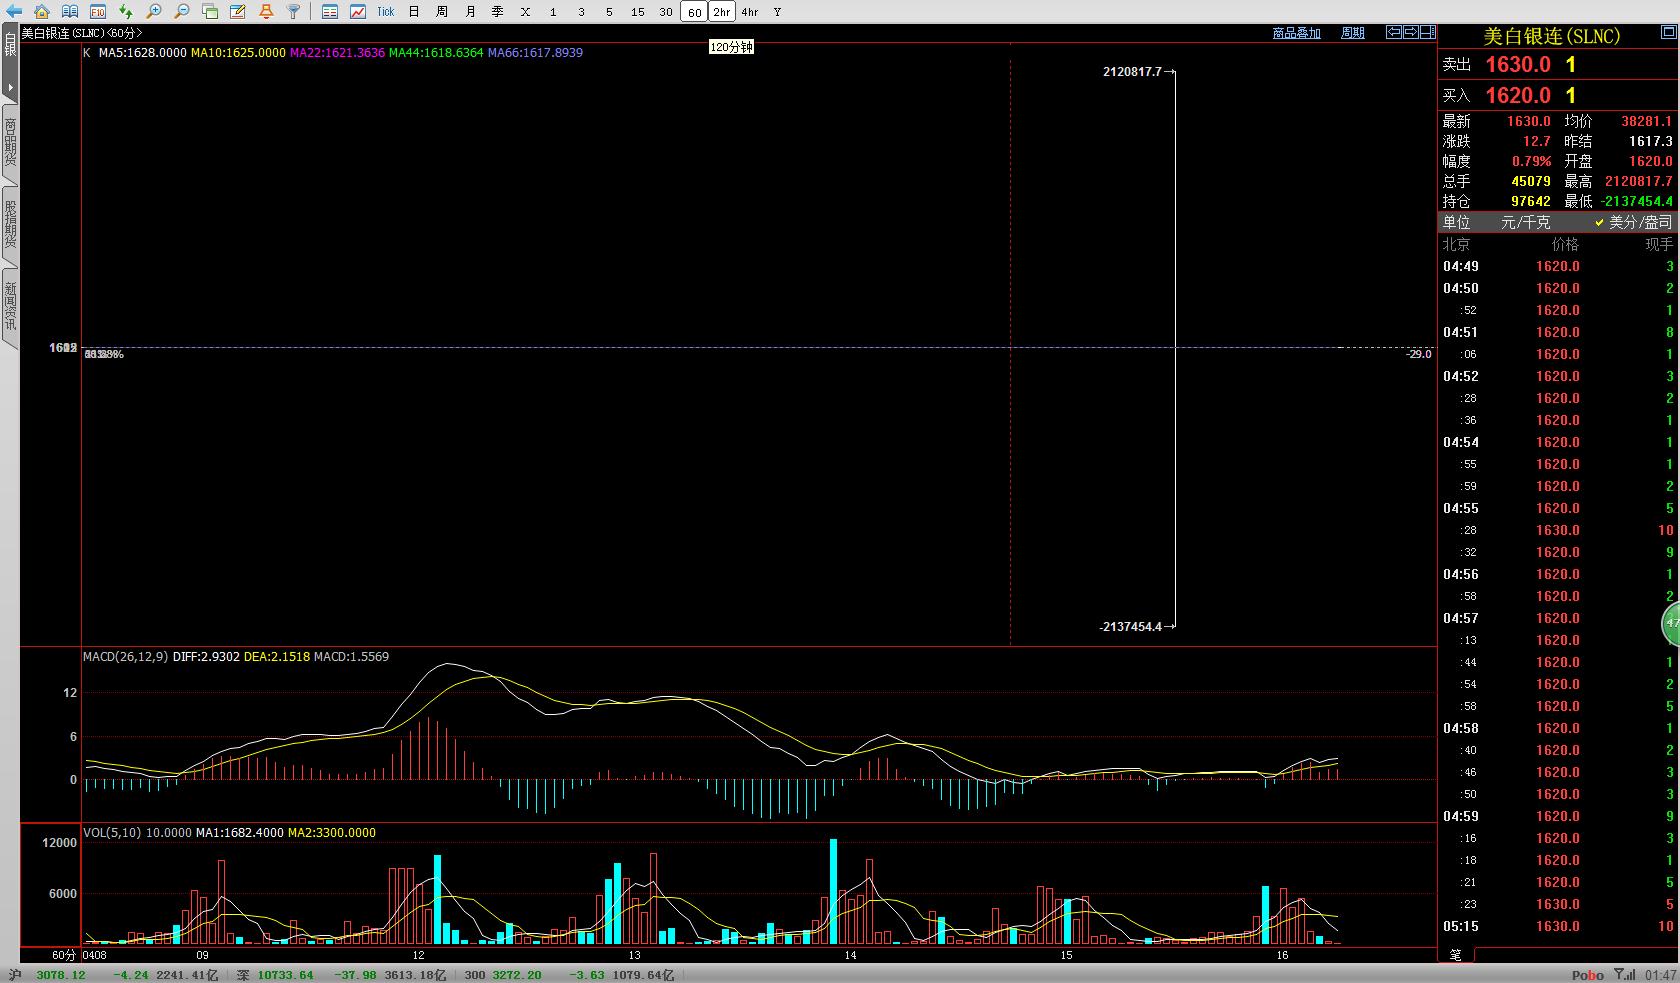This screenshot has width=1680, height=983.
Task: Click the 商品叠加 overlay link
Action: coord(1296,33)
